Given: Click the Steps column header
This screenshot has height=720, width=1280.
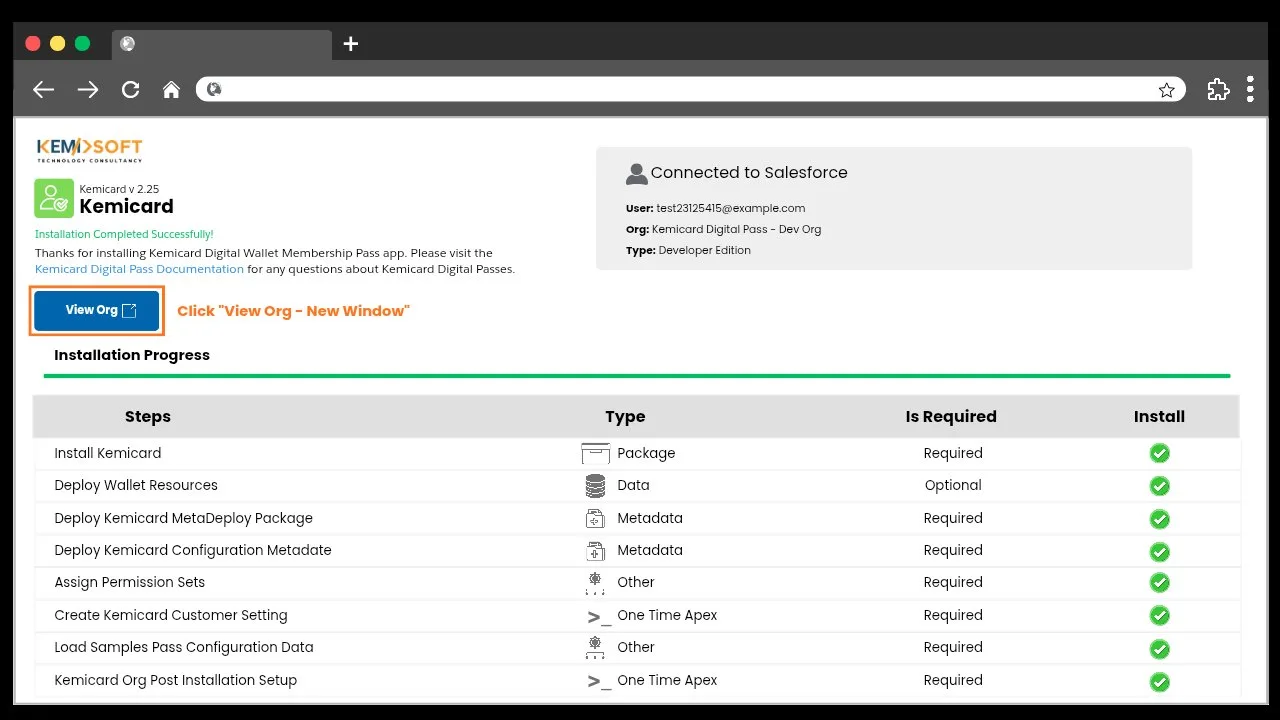Looking at the screenshot, I should tap(148, 417).
